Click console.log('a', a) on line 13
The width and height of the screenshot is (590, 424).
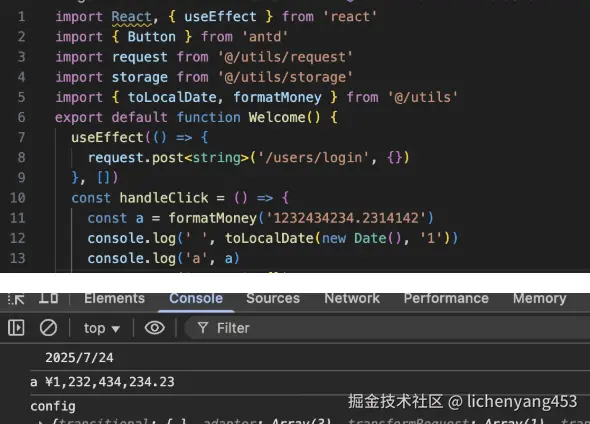pyautogui.click(x=163, y=258)
